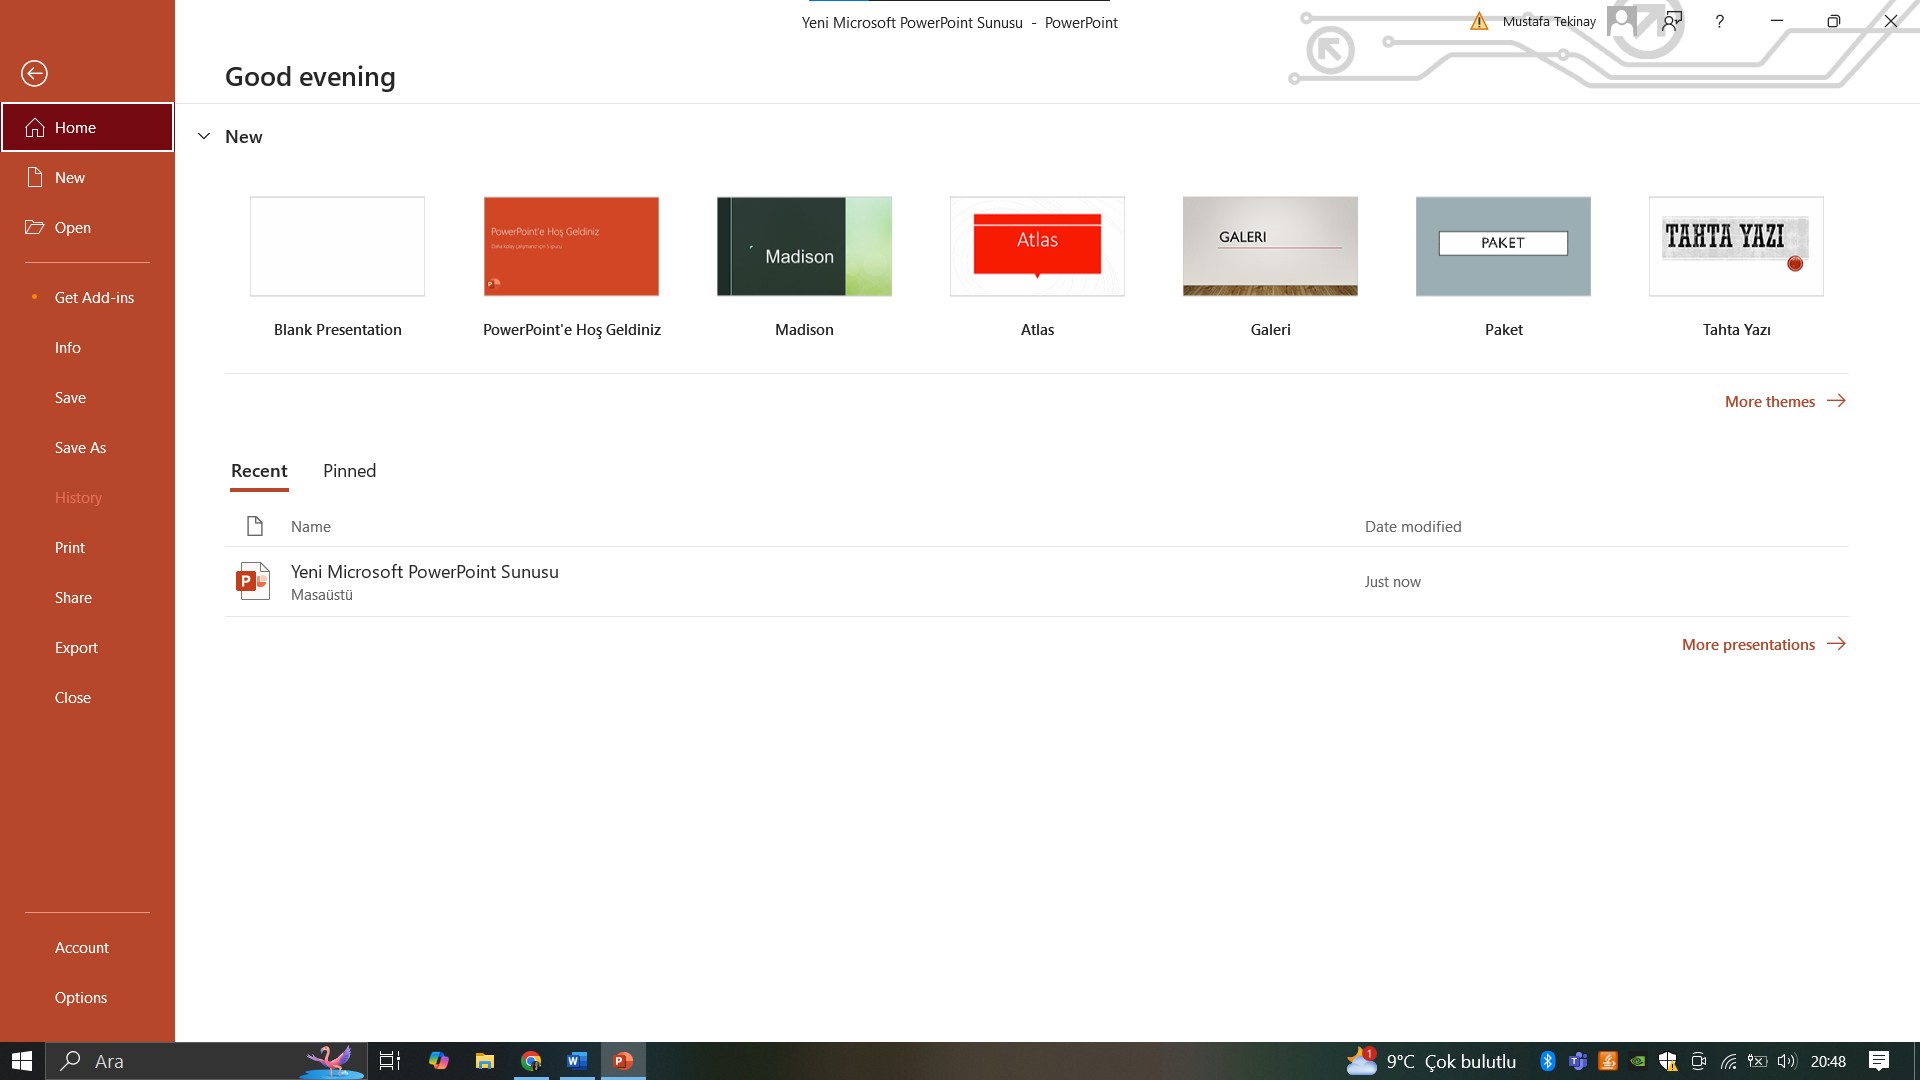1920x1080 pixels.
Task: Open the Save As page
Action: coord(87,447)
